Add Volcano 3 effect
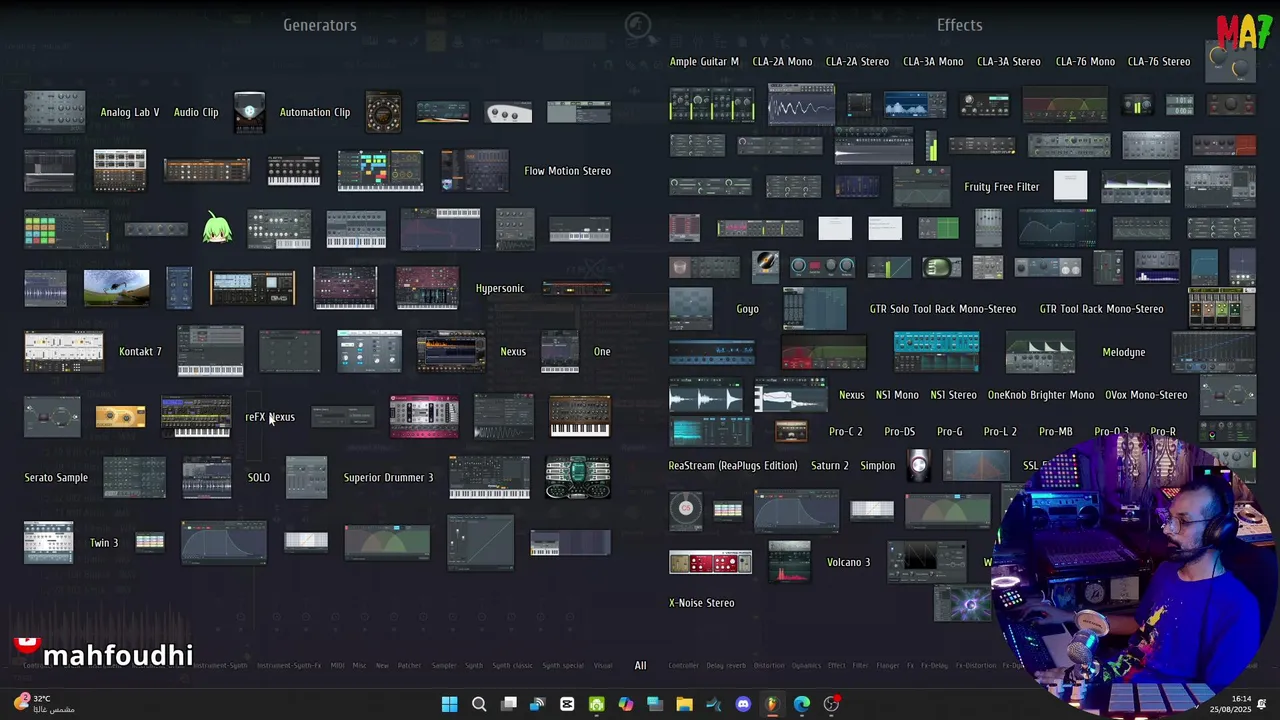The image size is (1280, 720). click(849, 562)
